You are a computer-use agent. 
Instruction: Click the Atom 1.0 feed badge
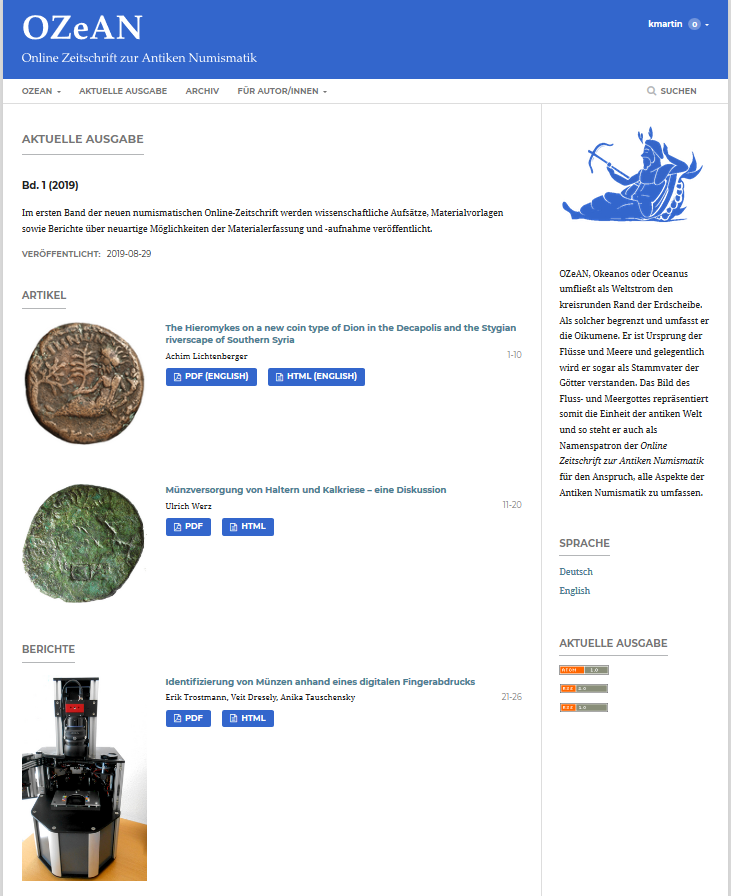584,670
